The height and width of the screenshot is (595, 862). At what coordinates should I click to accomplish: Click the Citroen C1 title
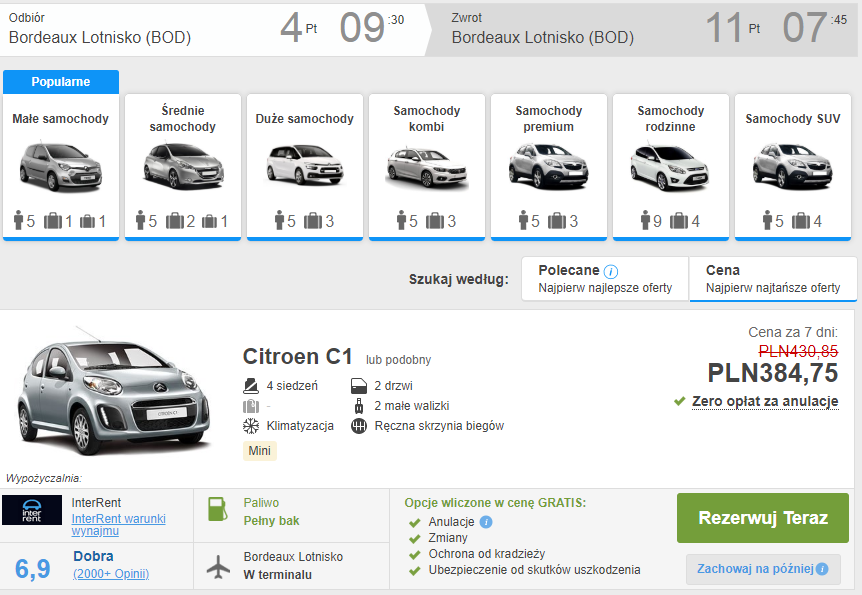click(x=297, y=356)
